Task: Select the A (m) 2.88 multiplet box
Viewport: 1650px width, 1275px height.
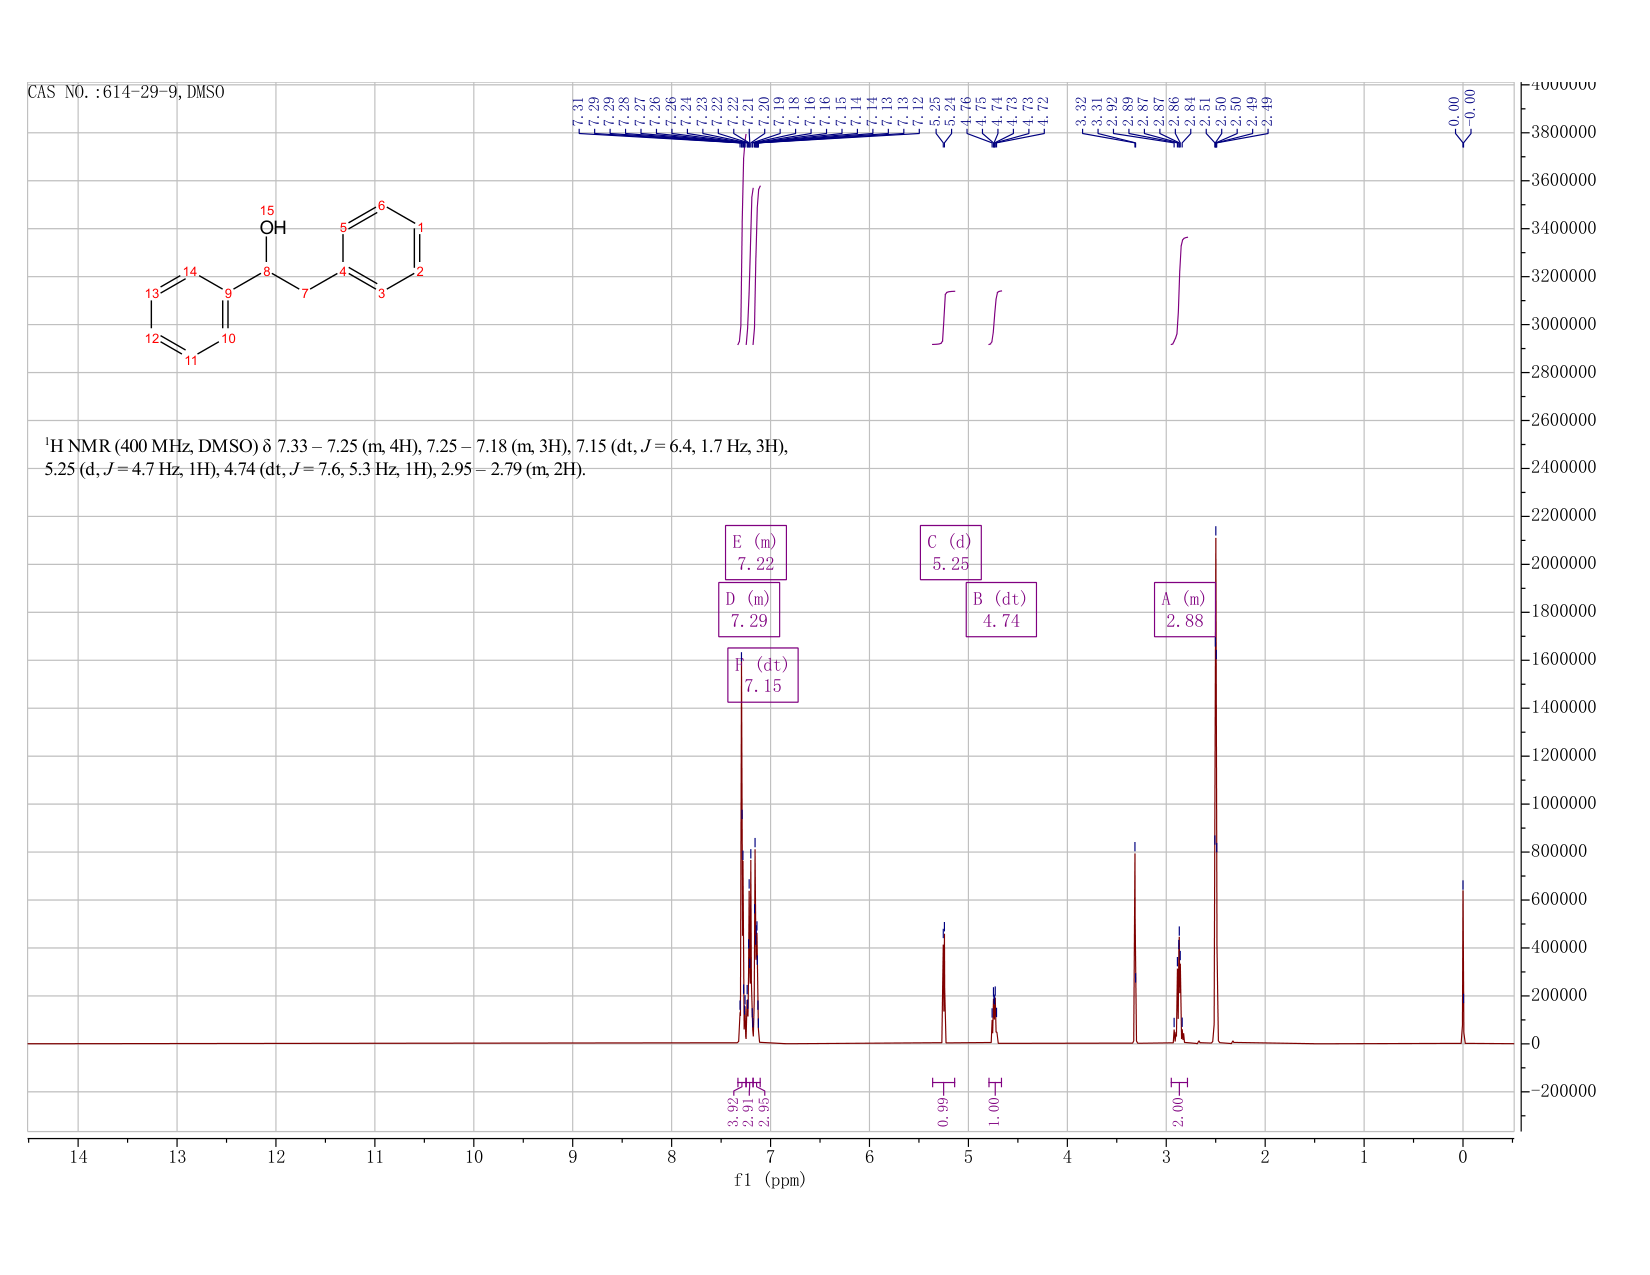Action: pos(1185,609)
